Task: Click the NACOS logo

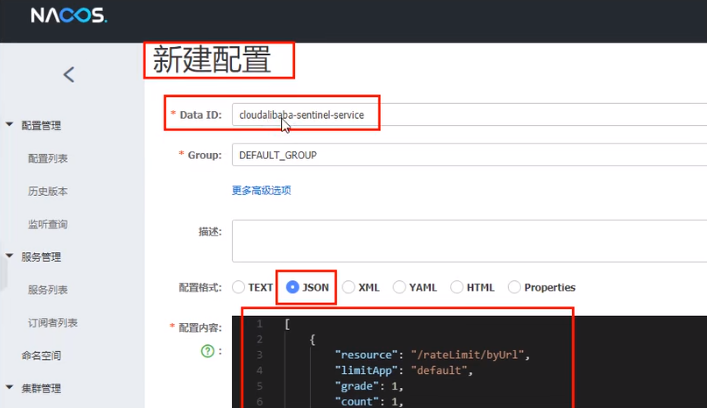Action: pyautogui.click(x=68, y=16)
